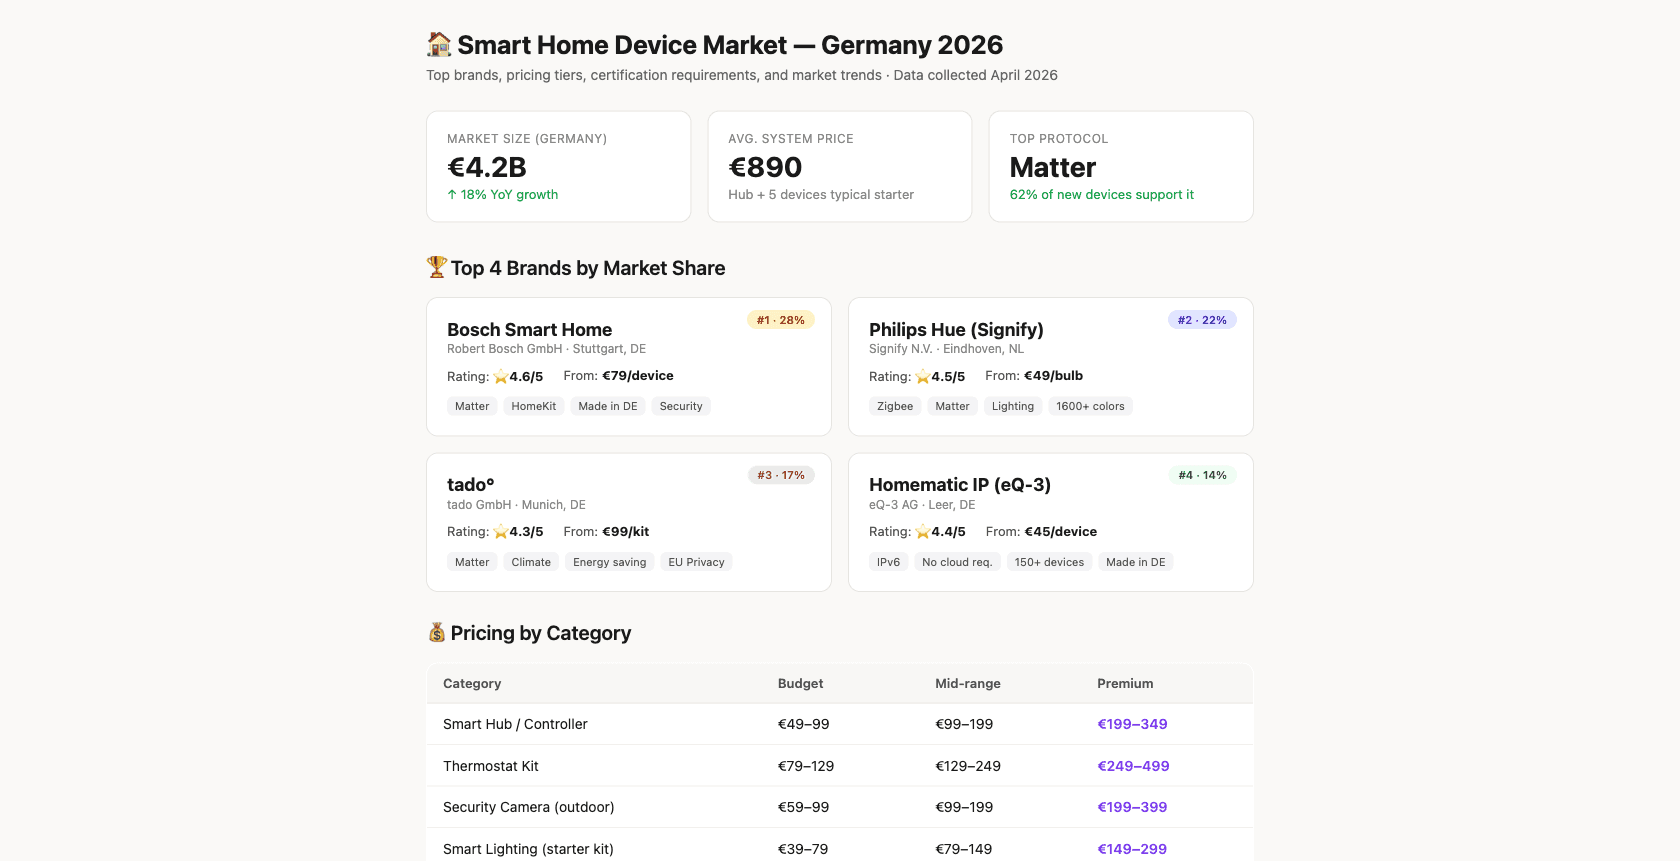This screenshot has width=1680, height=861.
Task: Select the Thermostat Kit row label
Action: coord(491,766)
